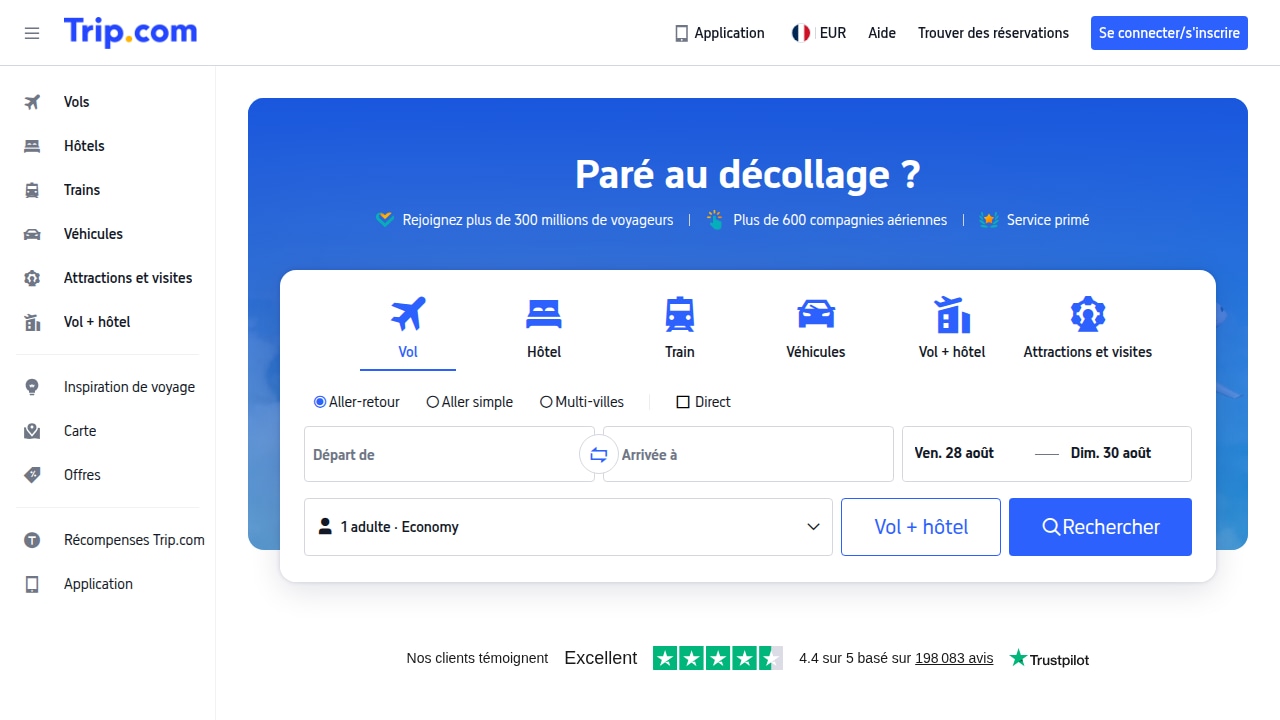Screen dimensions: 1280x720
Task: Click the Vol + hôtel sidebar icon
Action: click(x=32, y=322)
